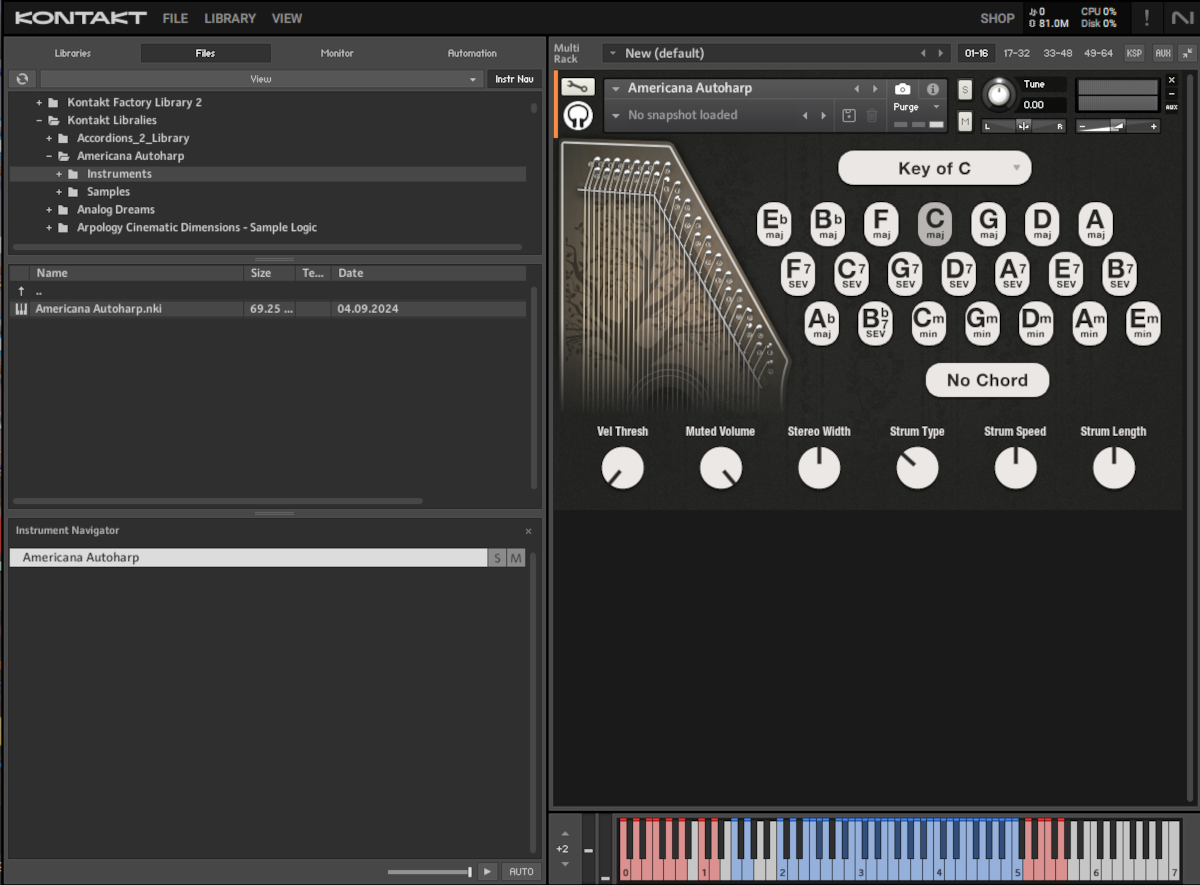Toggle the AUTO audition button
This screenshot has width=1200, height=885.
521,871
